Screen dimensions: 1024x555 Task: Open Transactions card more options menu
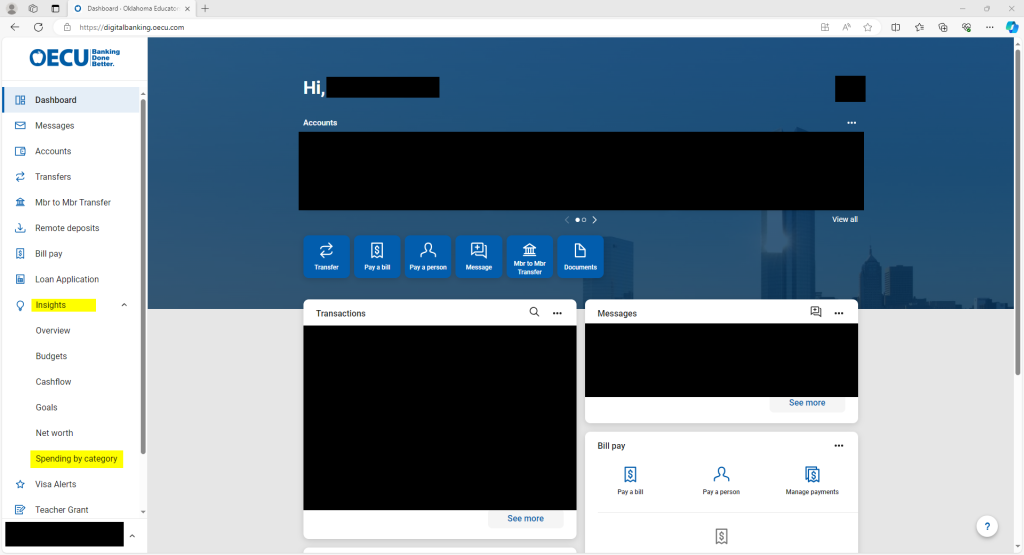click(x=557, y=313)
